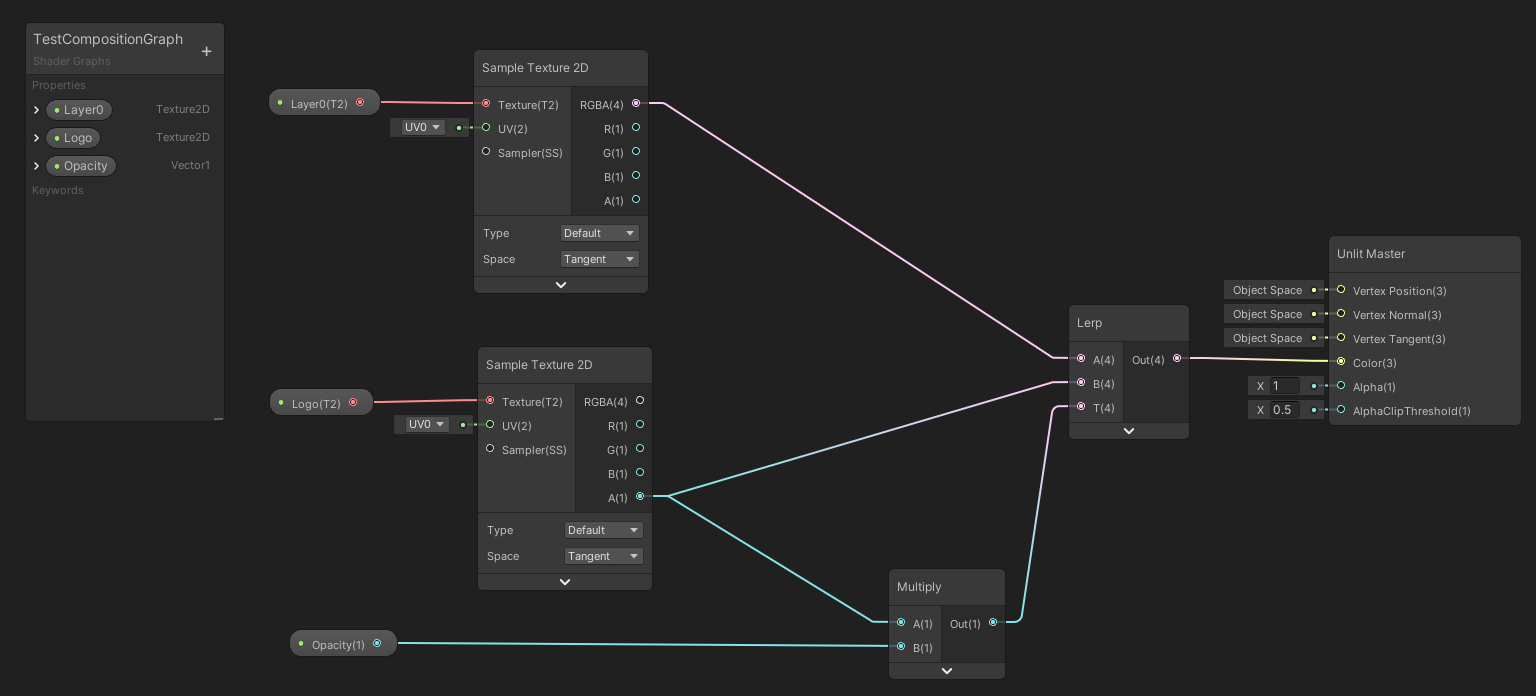
Task: Expand the Layer0 property in the blackboard
Action: click(37, 110)
